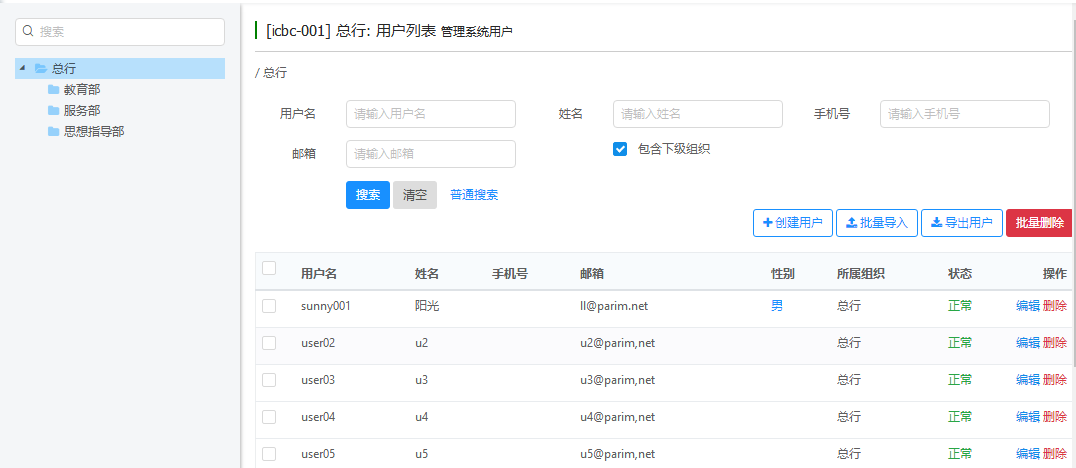The height and width of the screenshot is (468, 1076).
Task: Focus the sidebar 搜索 input box
Action: [x=120, y=32]
